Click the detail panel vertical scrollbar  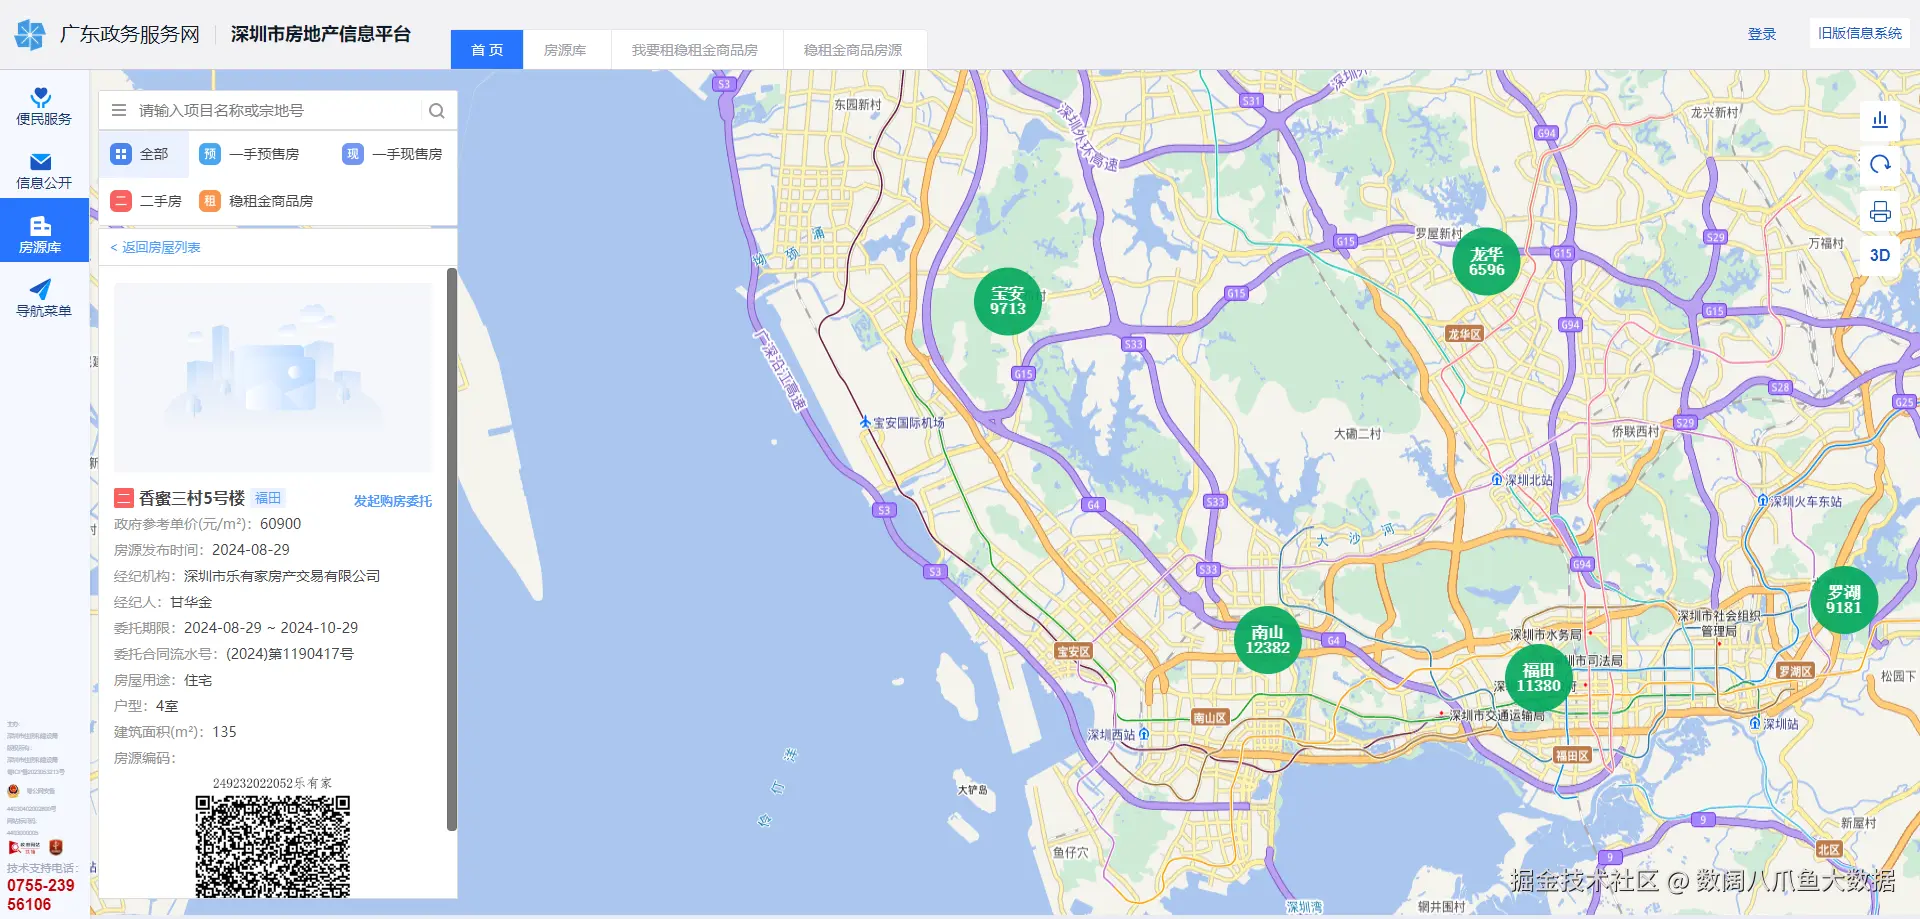452,549
